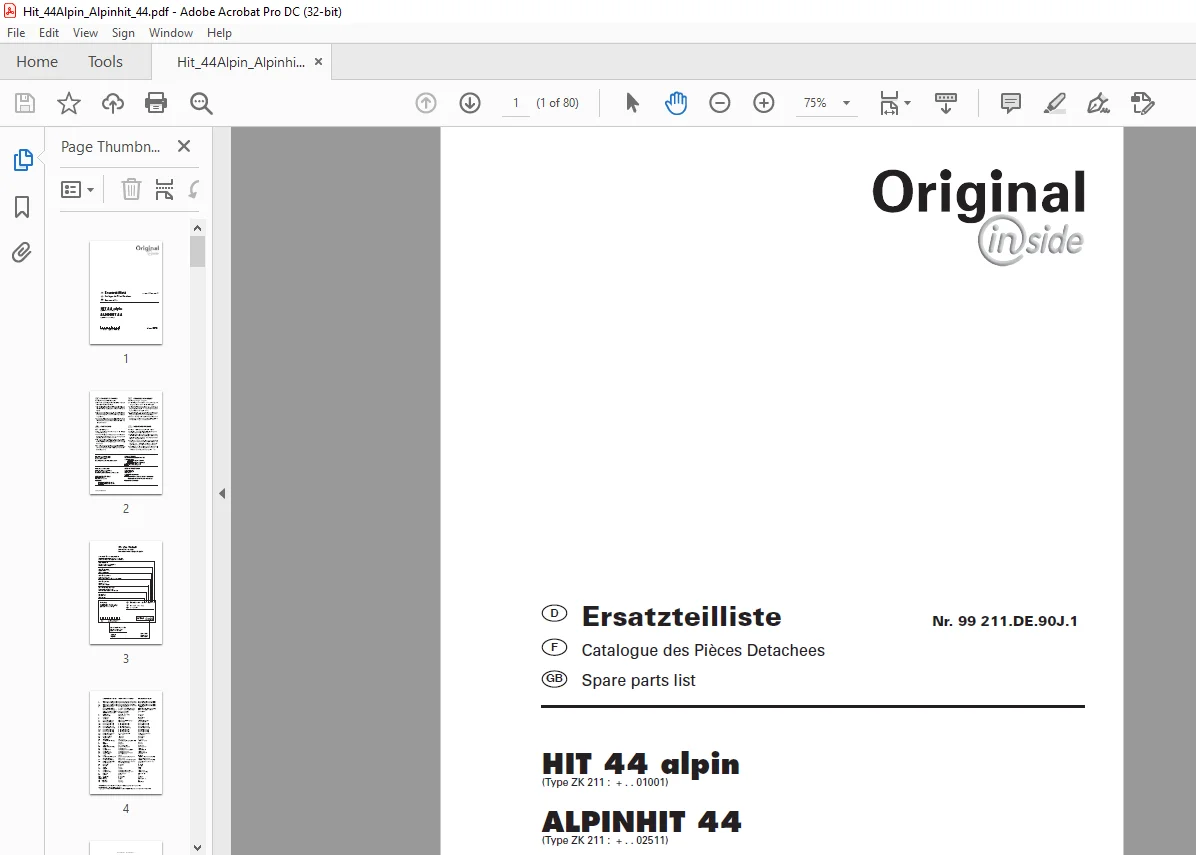
Task: Rotate page icon in thumbnails panel
Action: (x=195, y=189)
